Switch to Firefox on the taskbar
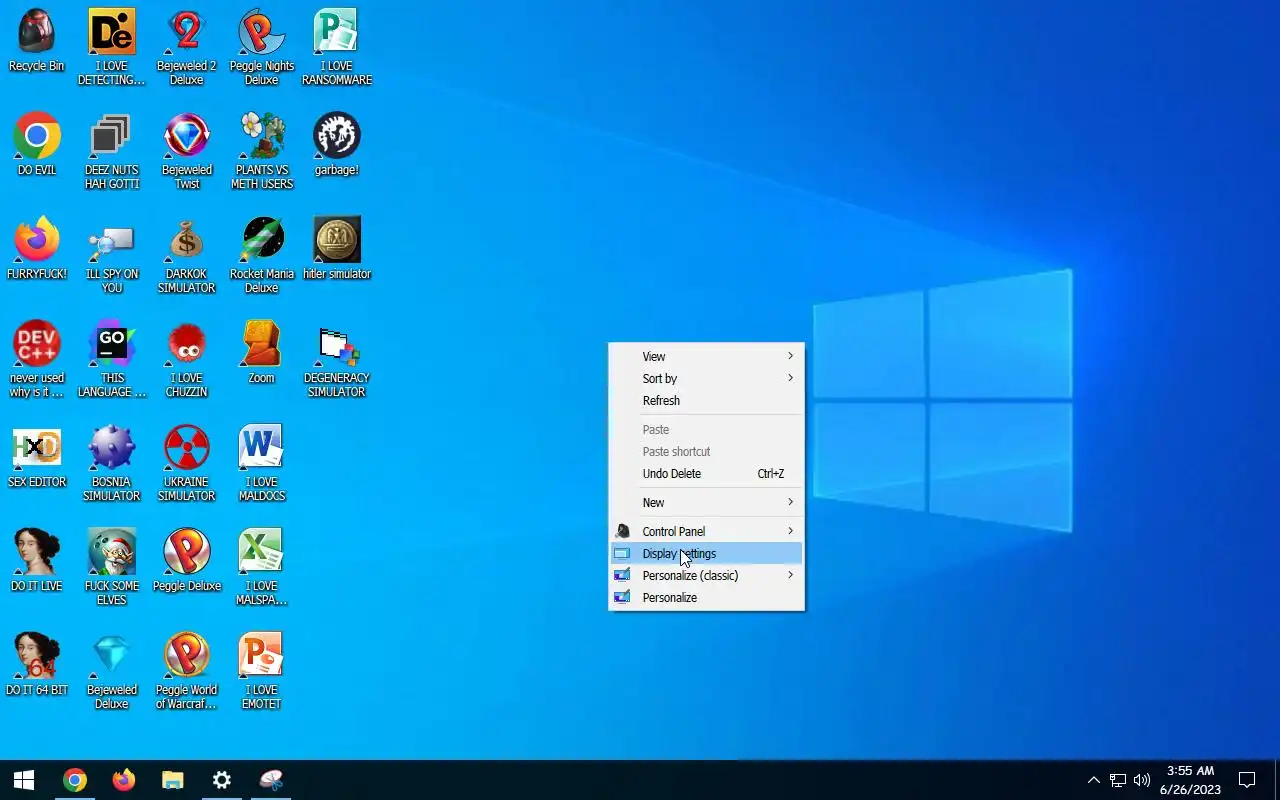1280x800 pixels. click(123, 780)
